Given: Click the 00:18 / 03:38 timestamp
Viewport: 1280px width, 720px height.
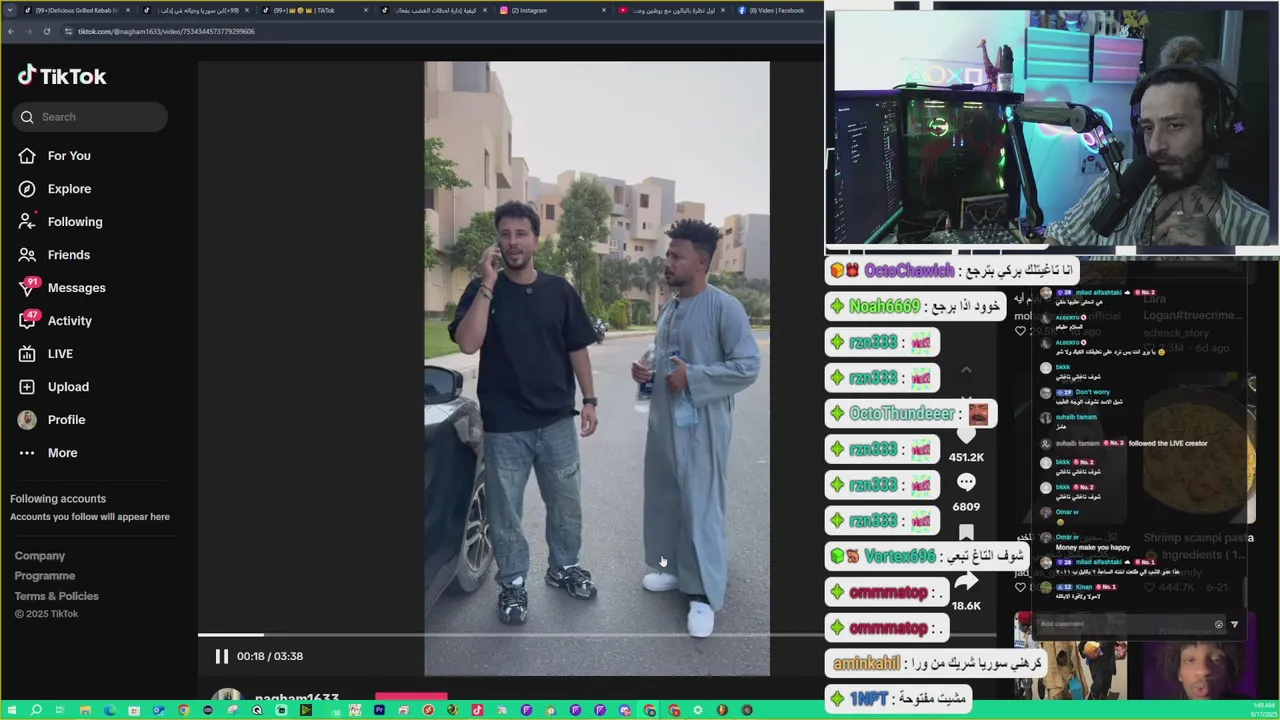Looking at the screenshot, I should tap(270, 656).
